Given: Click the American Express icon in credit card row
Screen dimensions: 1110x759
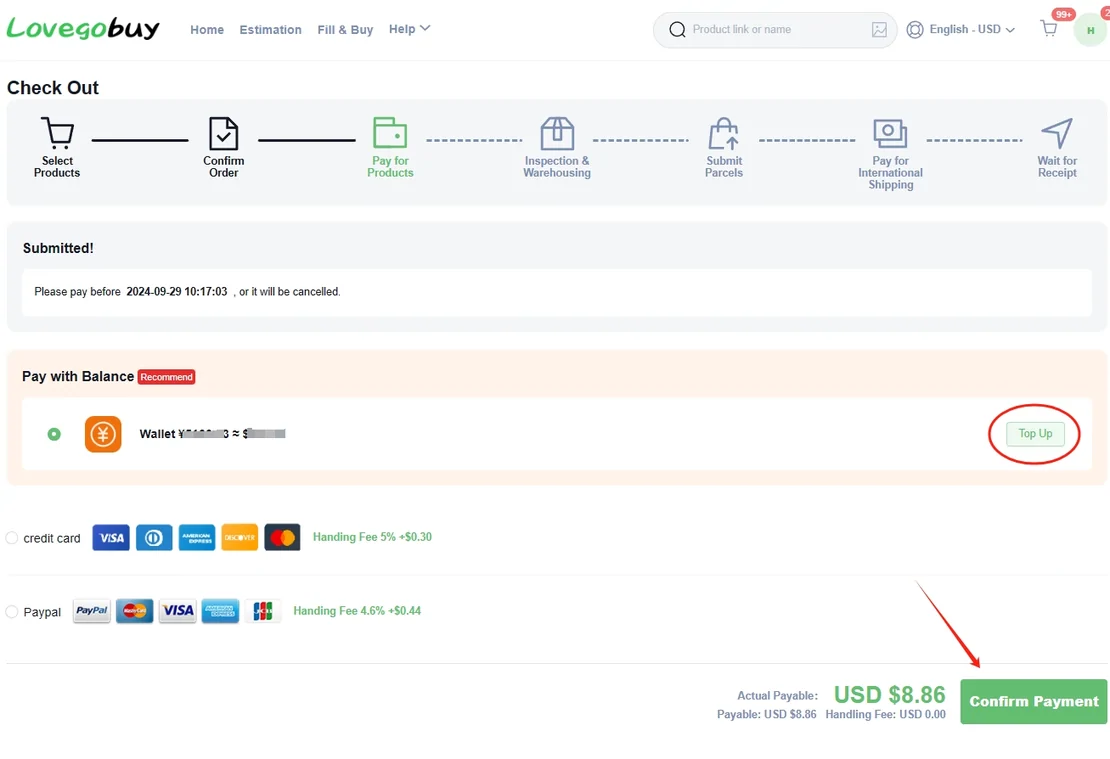Looking at the screenshot, I should pos(197,537).
